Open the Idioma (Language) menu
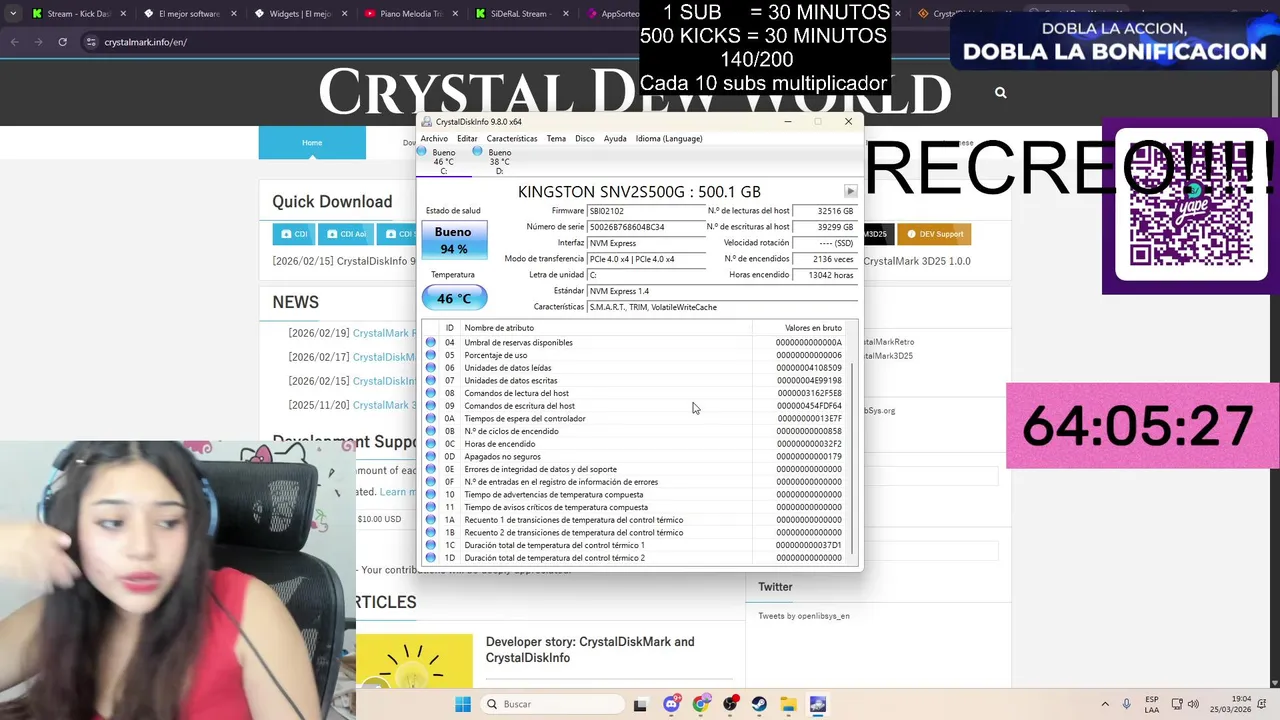The height and width of the screenshot is (720, 1280). 669,139
